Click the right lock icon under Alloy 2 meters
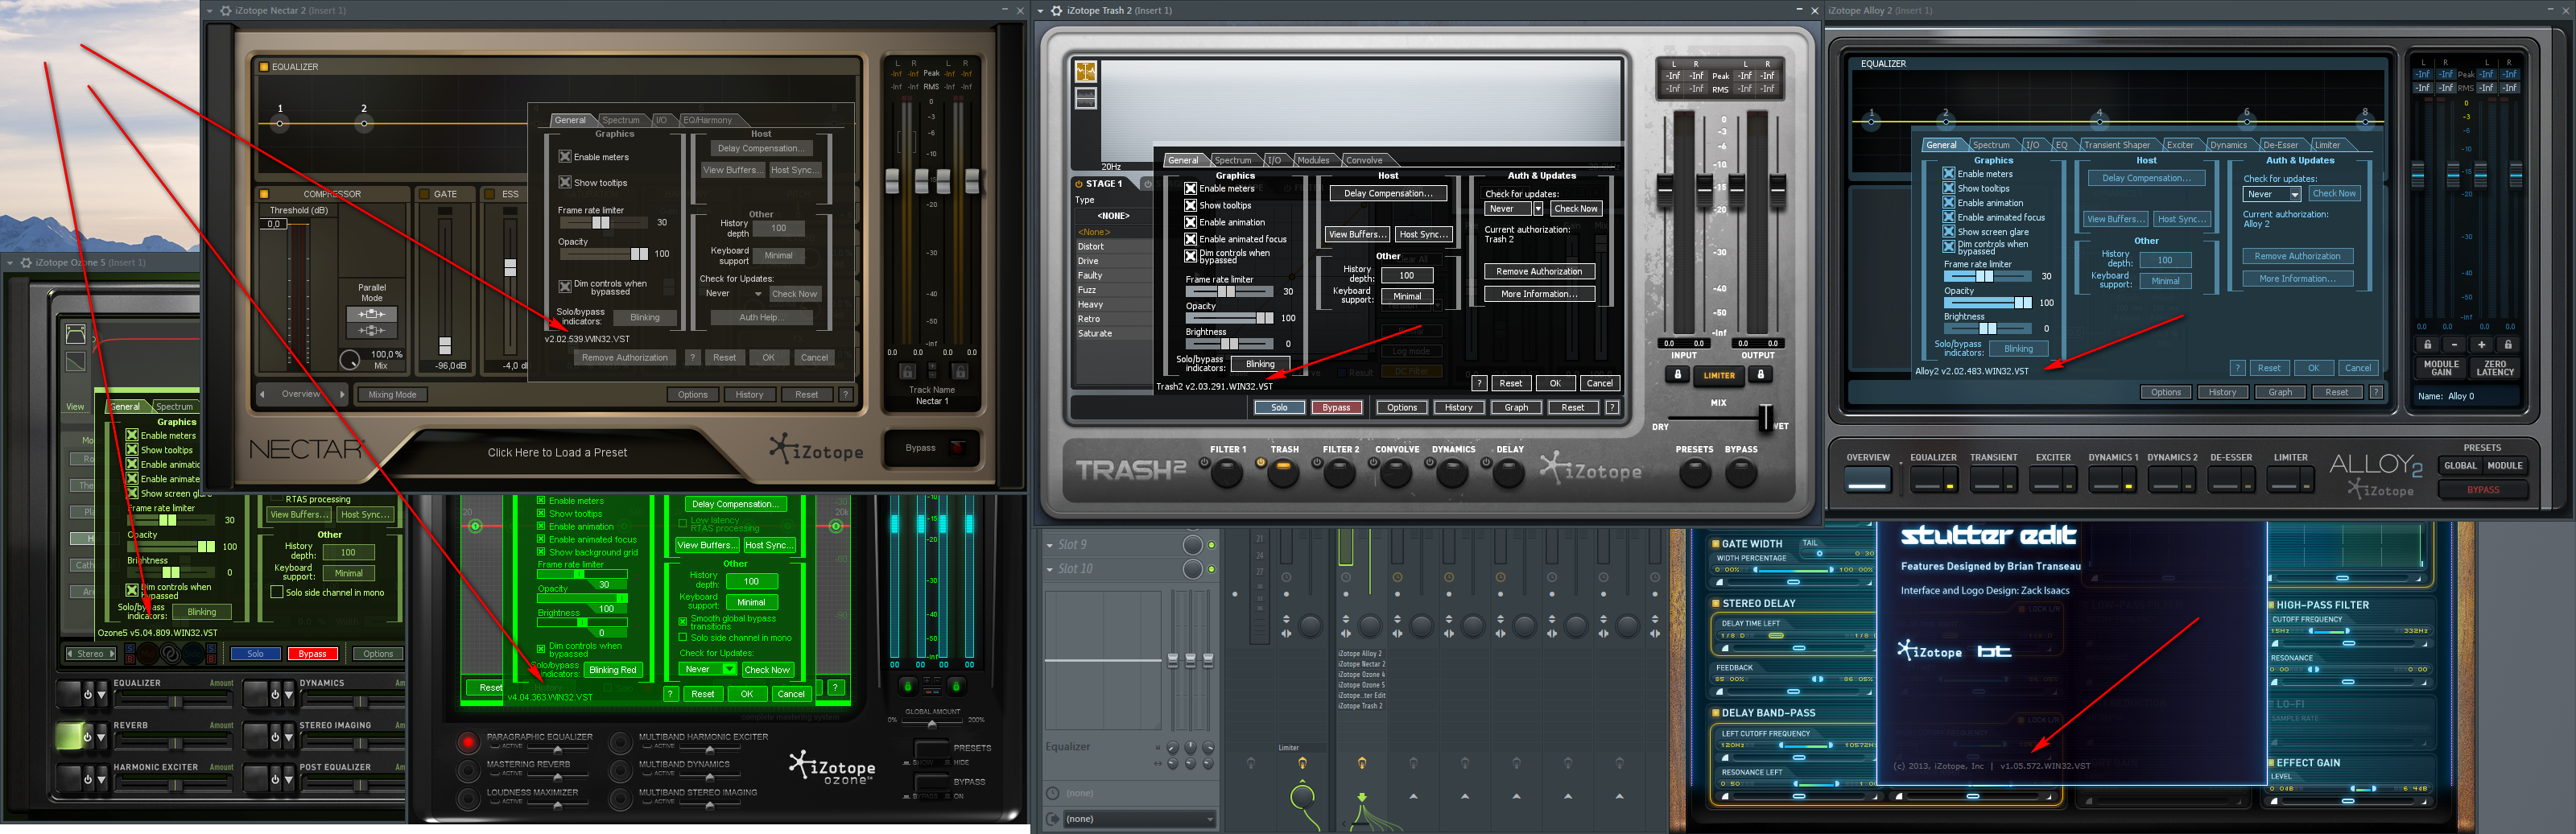The width and height of the screenshot is (2576, 834). tap(2507, 345)
